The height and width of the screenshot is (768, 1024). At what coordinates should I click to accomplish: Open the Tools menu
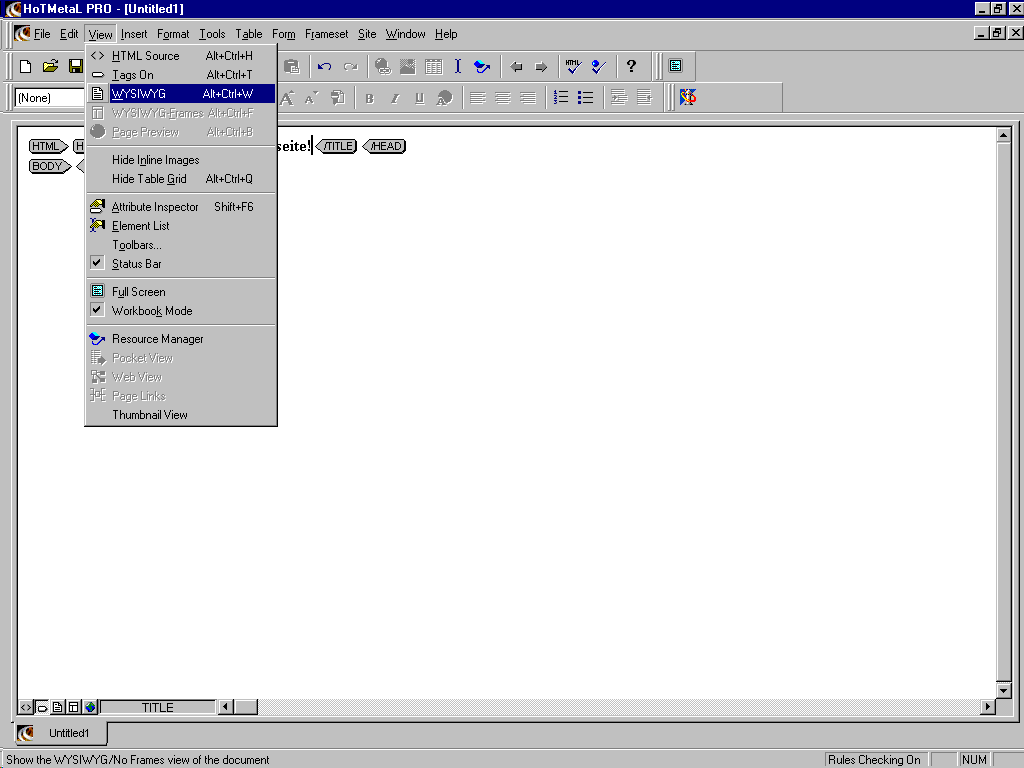tap(212, 34)
